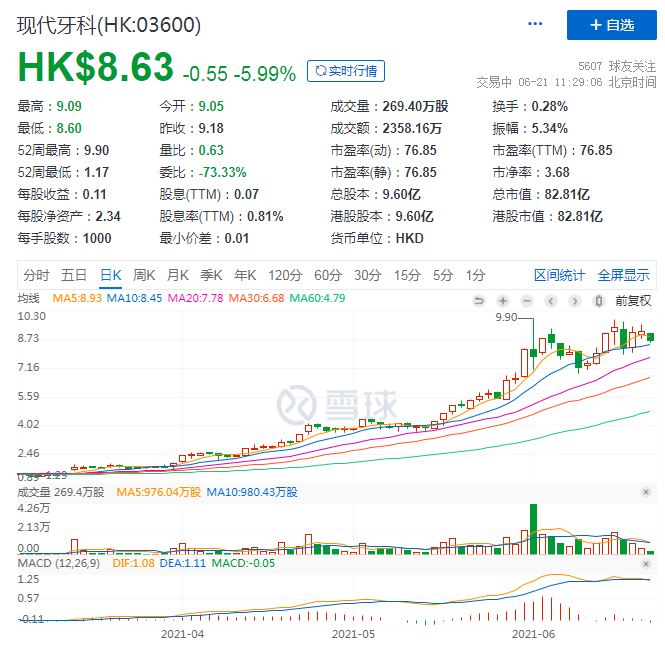Switch to 15分 interval tab
The width and height of the screenshot is (665, 652).
pos(407,275)
